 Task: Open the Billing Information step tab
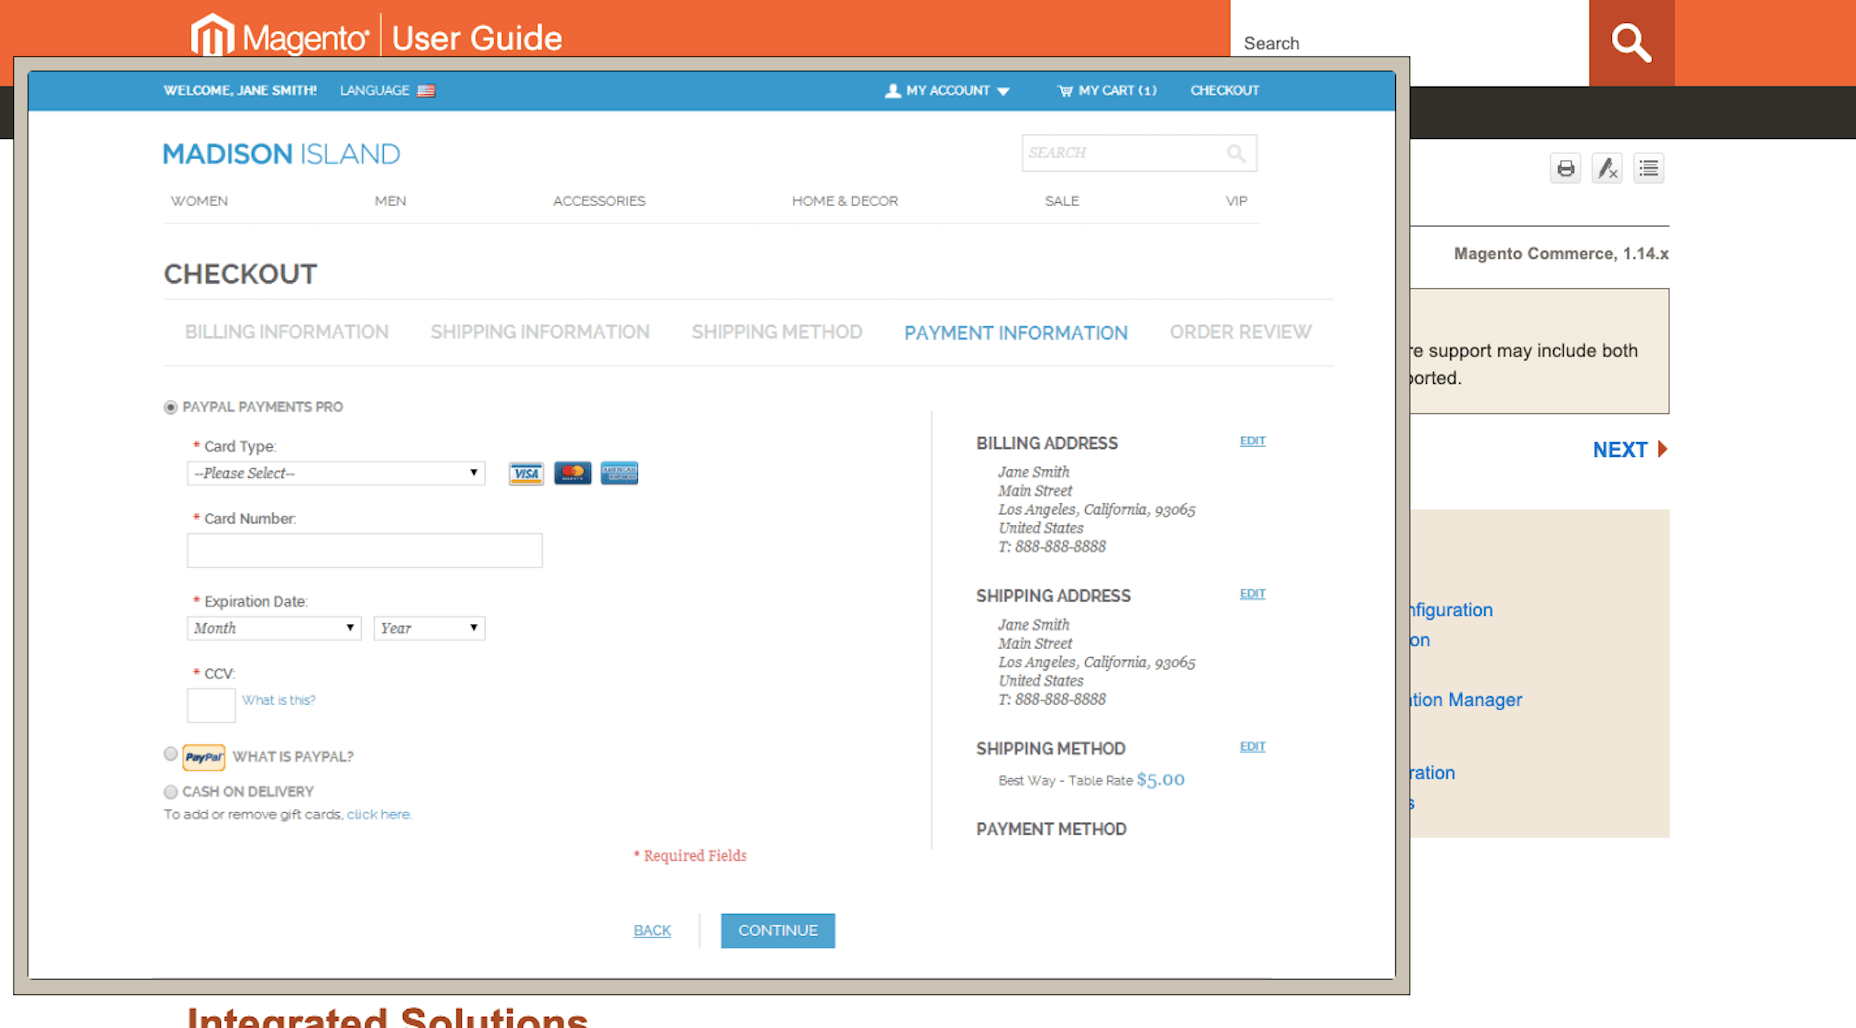[287, 332]
